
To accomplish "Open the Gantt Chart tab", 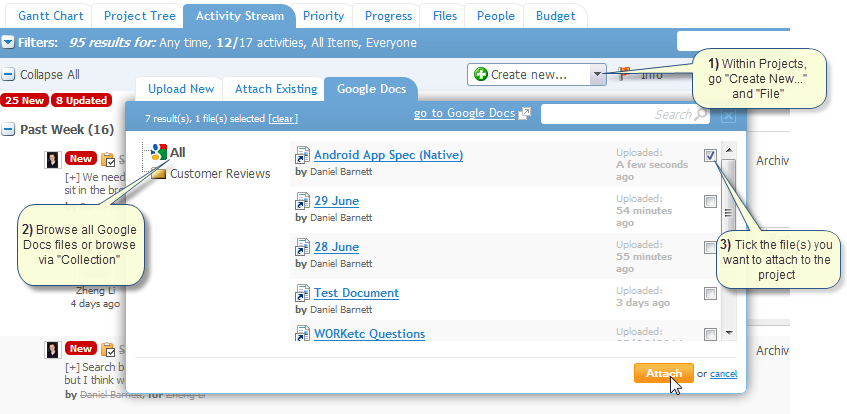I will 49,16.
